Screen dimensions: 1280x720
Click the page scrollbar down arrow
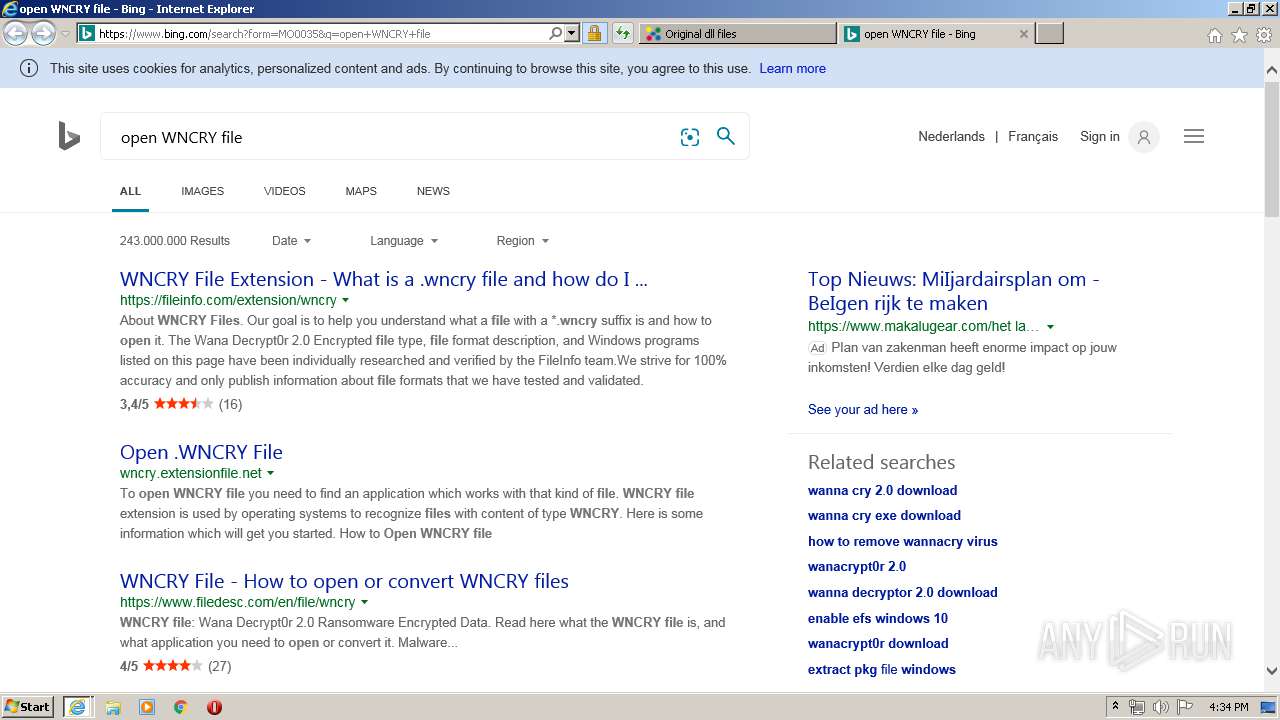pyautogui.click(x=1272, y=672)
